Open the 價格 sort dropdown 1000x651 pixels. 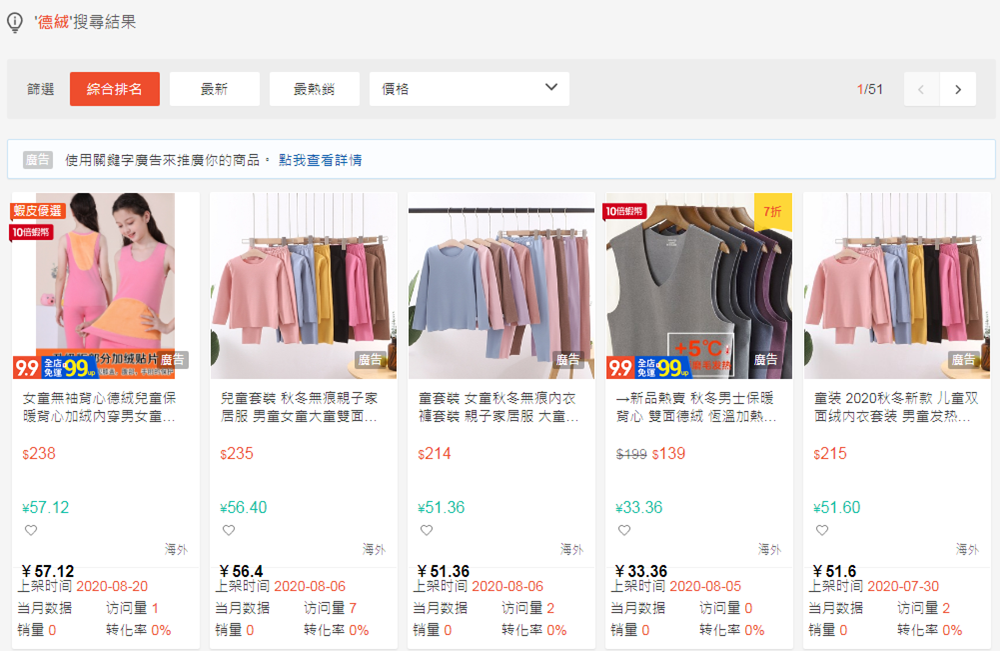[469, 89]
